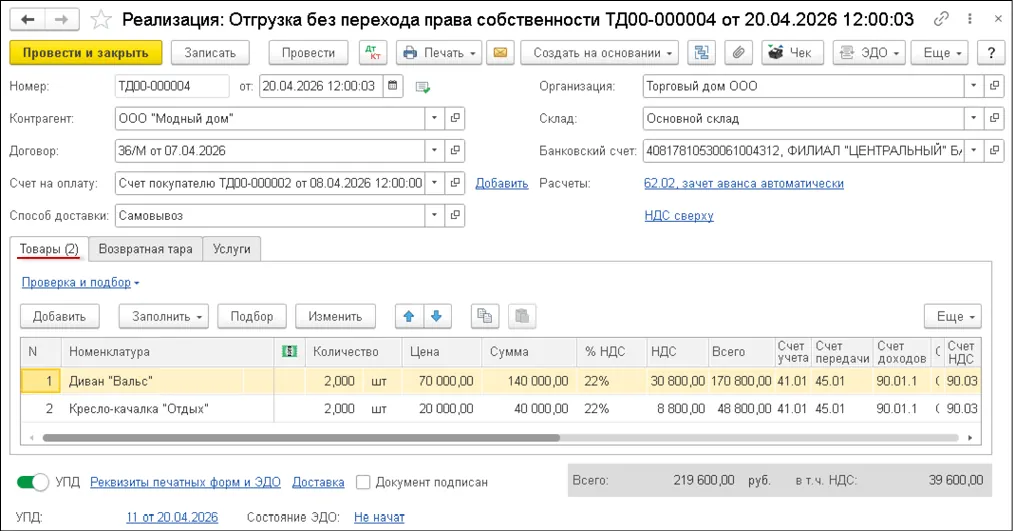Image resolution: width=1013 pixels, height=531 pixels.
Task: Open the НДС сверху link
Action: tap(679, 216)
